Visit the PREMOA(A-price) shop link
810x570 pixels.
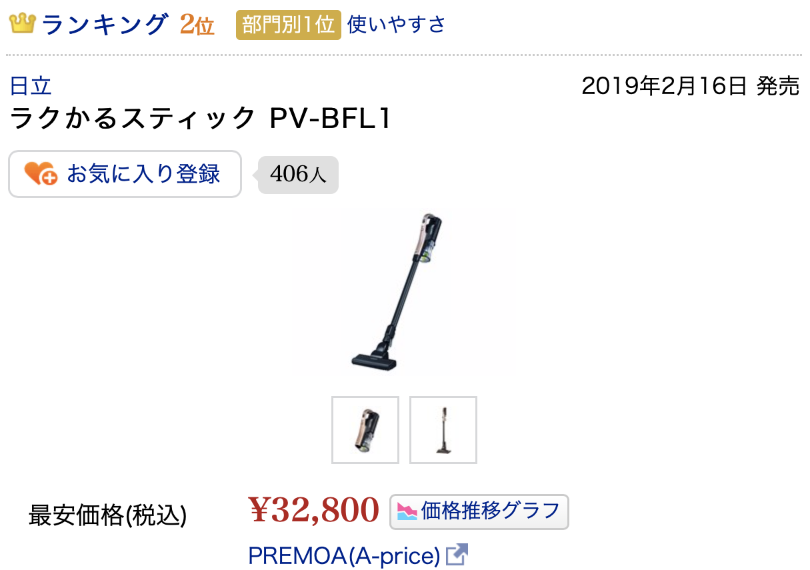(x=344, y=556)
